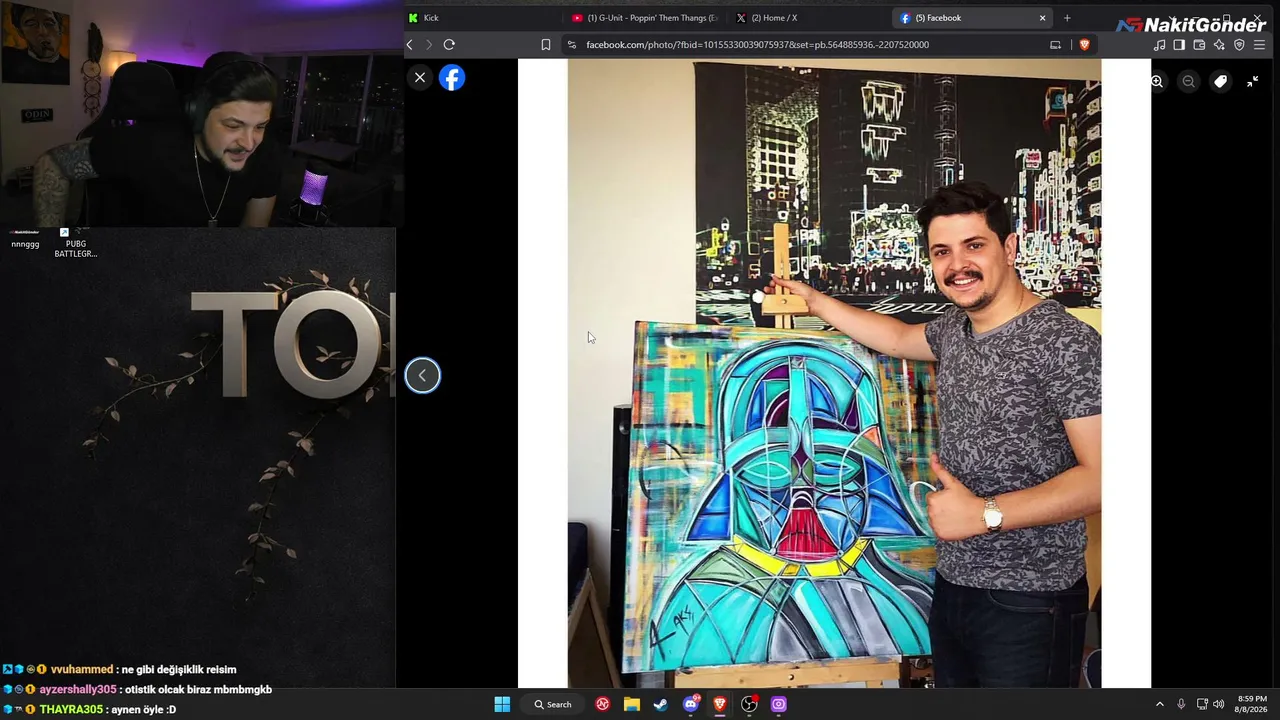Toggle the browser sidebar panel
This screenshot has height=720, width=1280.
coord(1179,44)
